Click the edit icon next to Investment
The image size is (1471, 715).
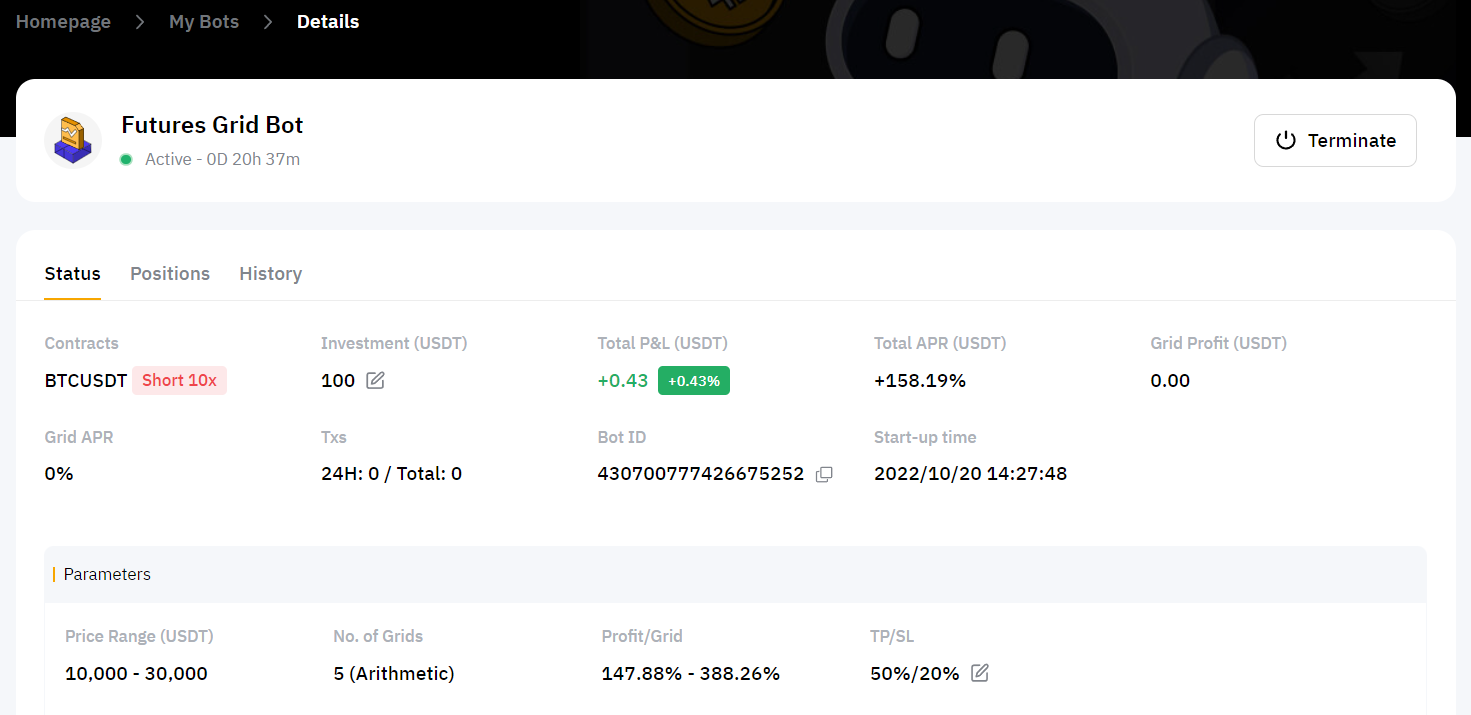coord(375,381)
